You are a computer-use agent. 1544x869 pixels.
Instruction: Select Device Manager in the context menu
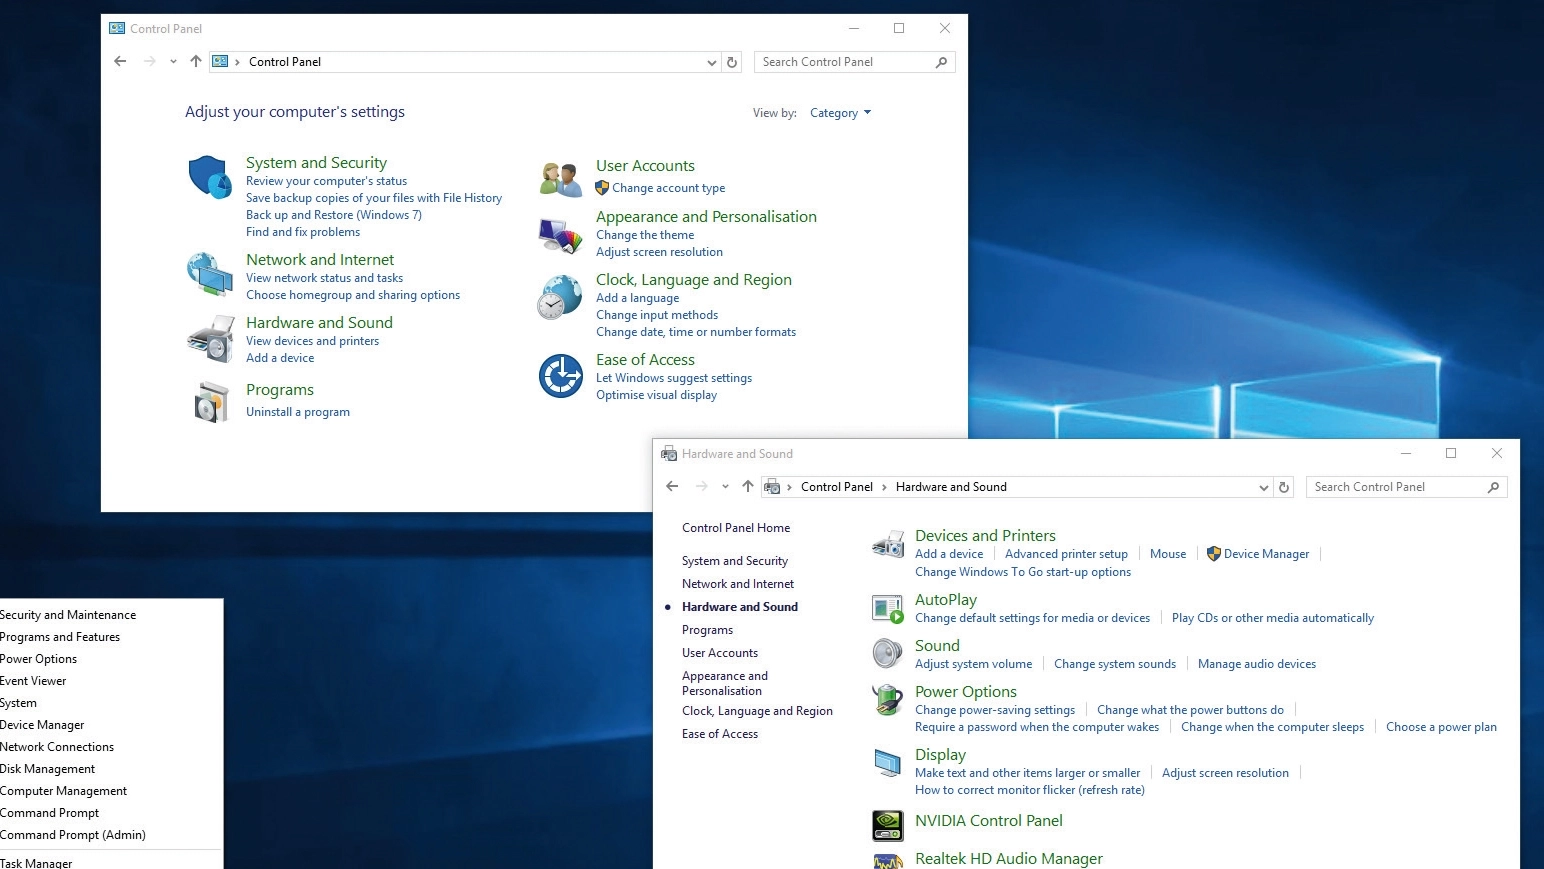(x=42, y=725)
